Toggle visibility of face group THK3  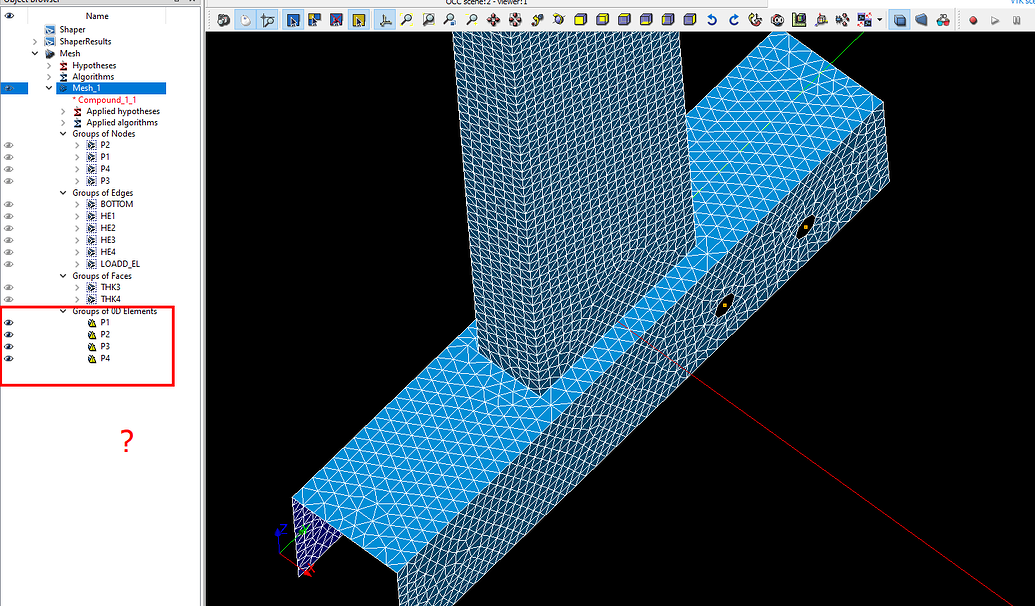[9, 287]
